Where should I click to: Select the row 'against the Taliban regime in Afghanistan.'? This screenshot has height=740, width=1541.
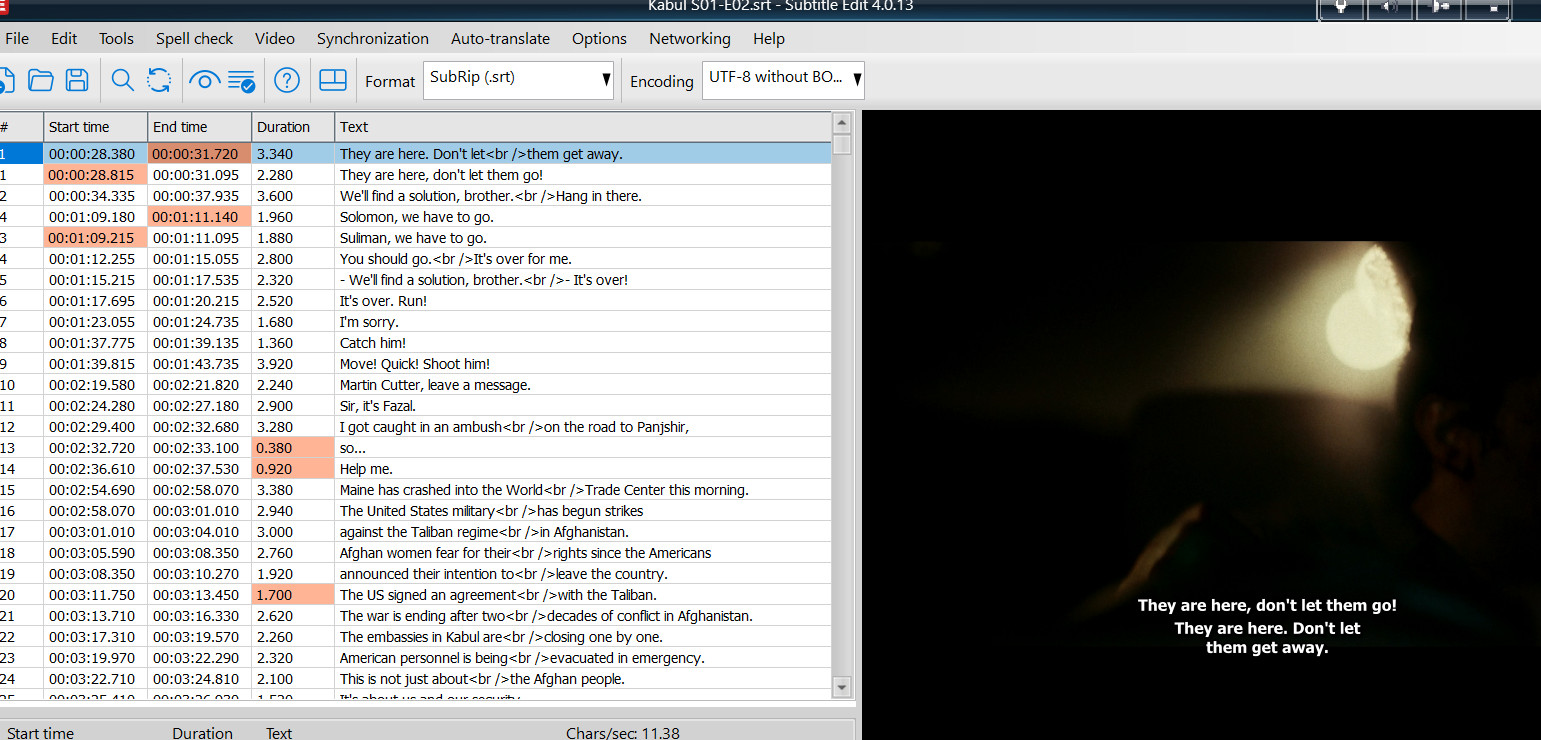[416, 532]
